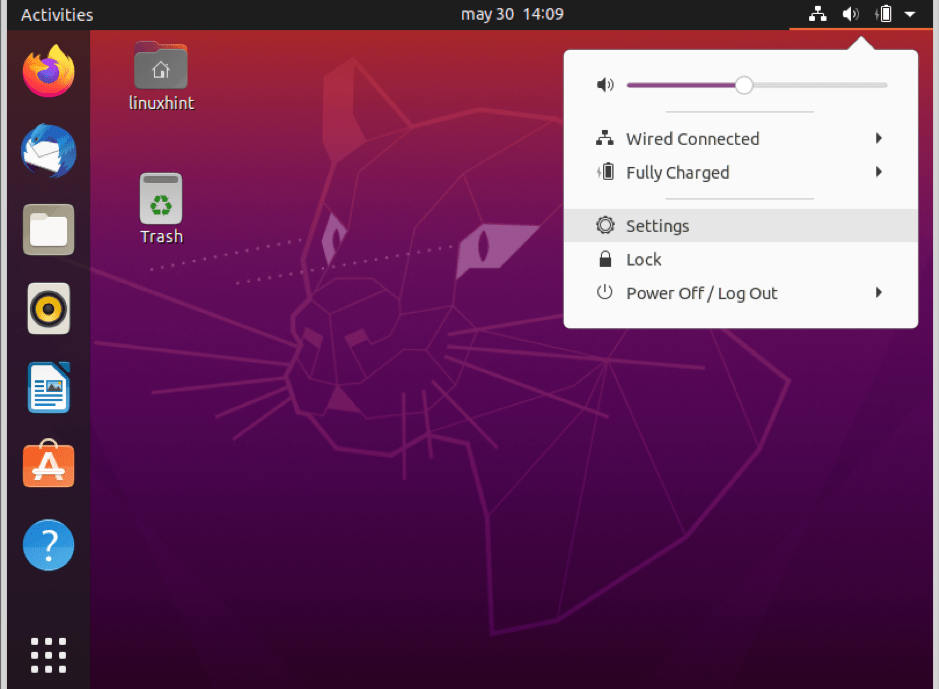Collapse the system menu arrow in top bar
The width and height of the screenshot is (939, 689).
[910, 14]
